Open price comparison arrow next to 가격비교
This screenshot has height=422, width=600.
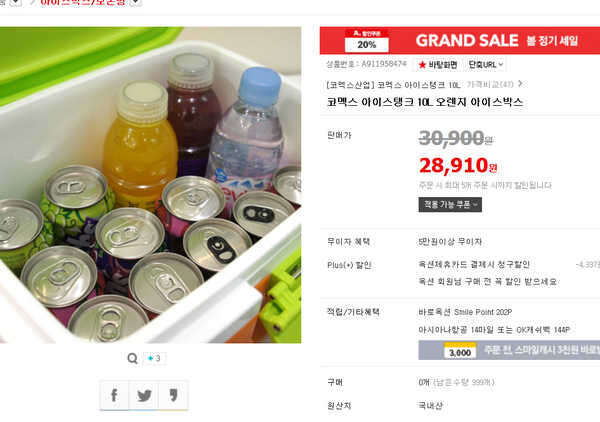click(x=520, y=83)
